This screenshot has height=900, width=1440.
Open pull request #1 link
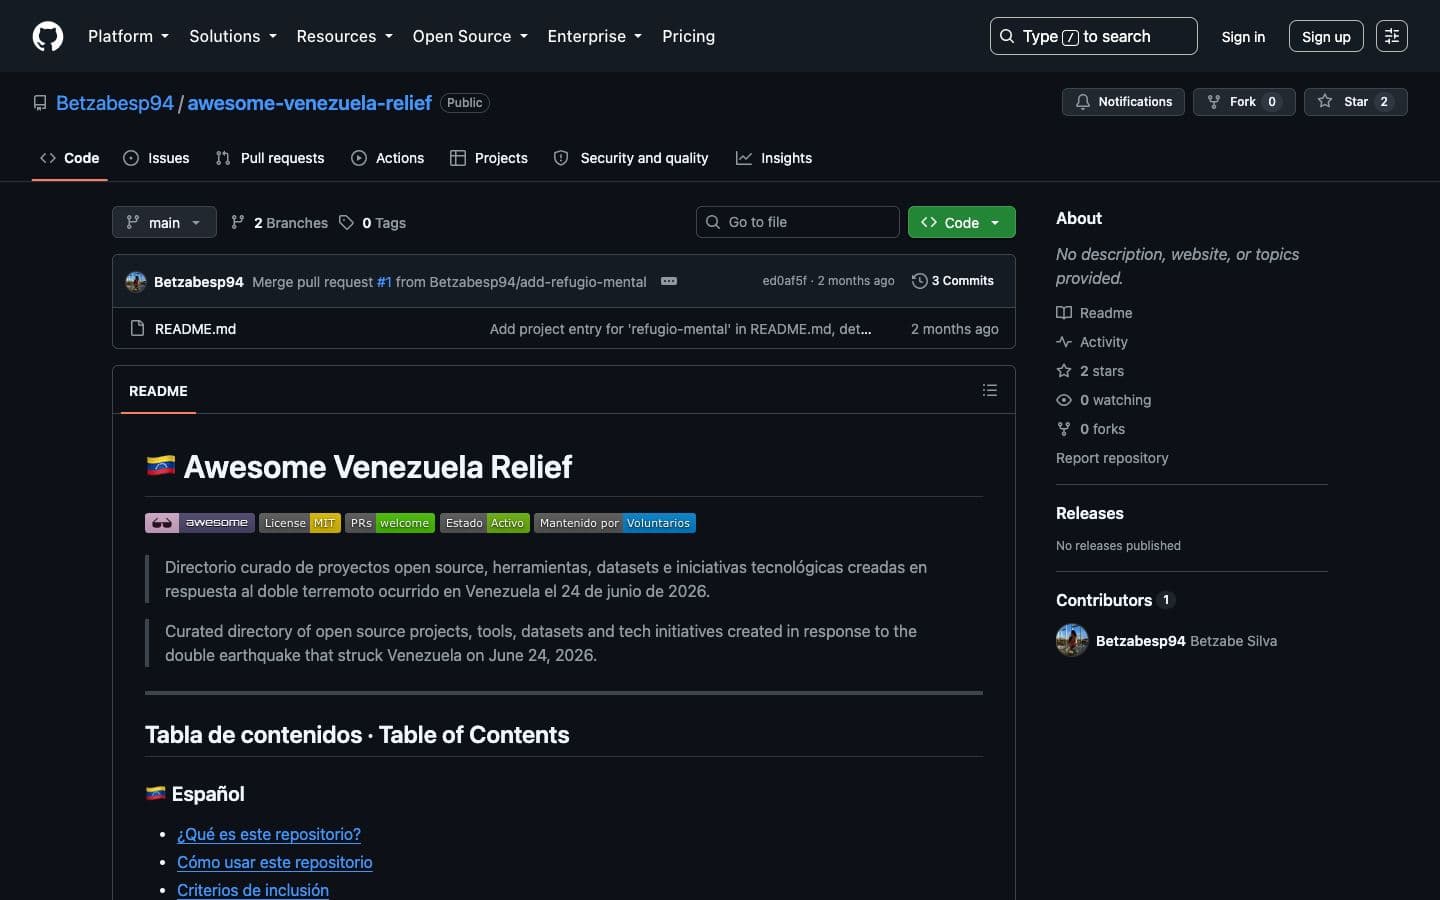(384, 282)
